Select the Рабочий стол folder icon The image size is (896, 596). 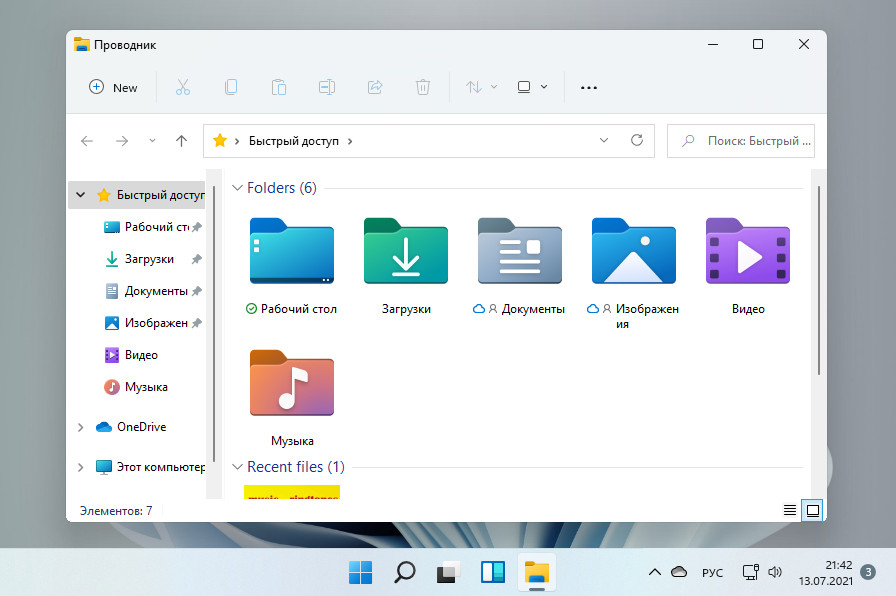coord(292,251)
